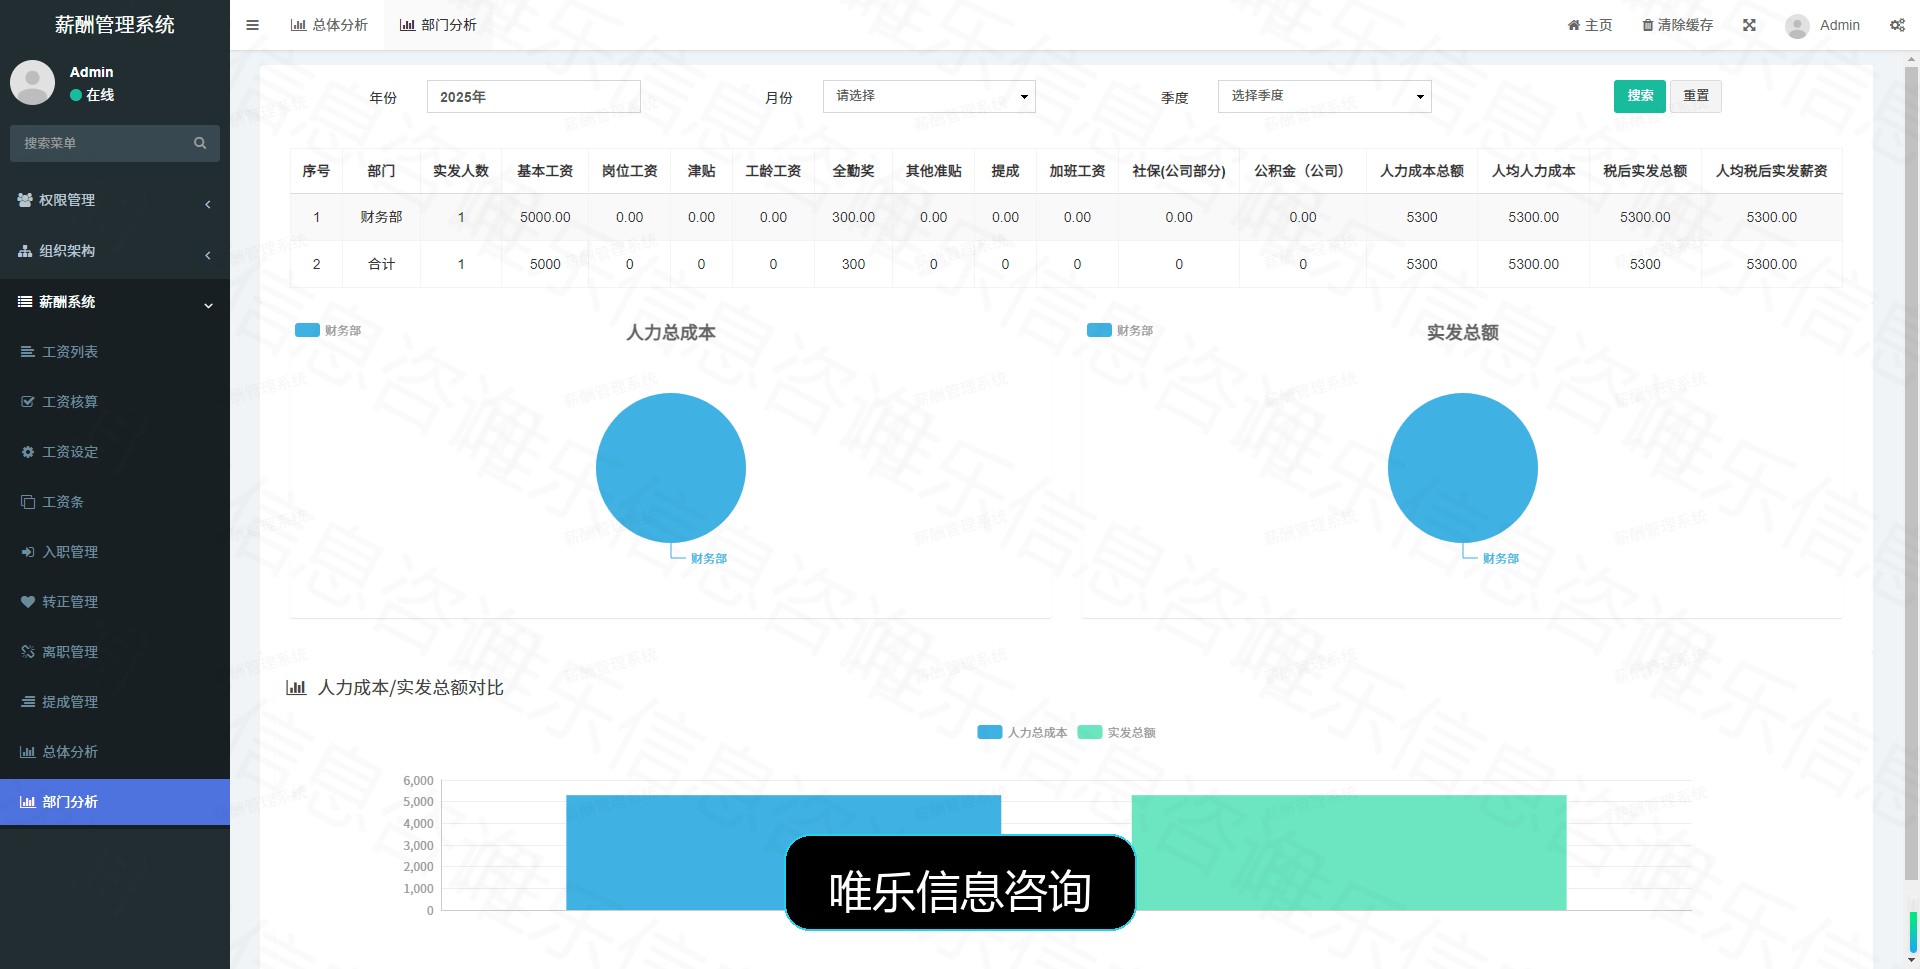Click the 工资列表 list icon
Viewport: 1920px width, 969px height.
pyautogui.click(x=28, y=352)
